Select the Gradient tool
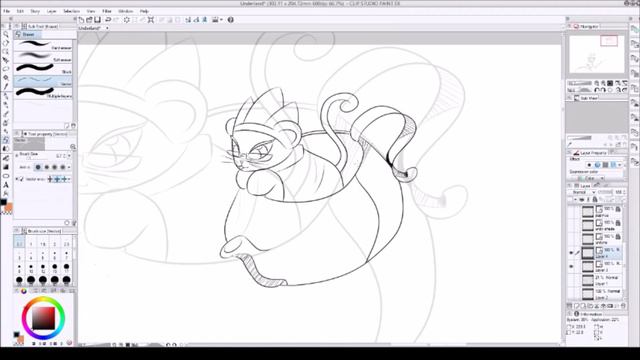This screenshot has width=640, height=360. coord(6,167)
